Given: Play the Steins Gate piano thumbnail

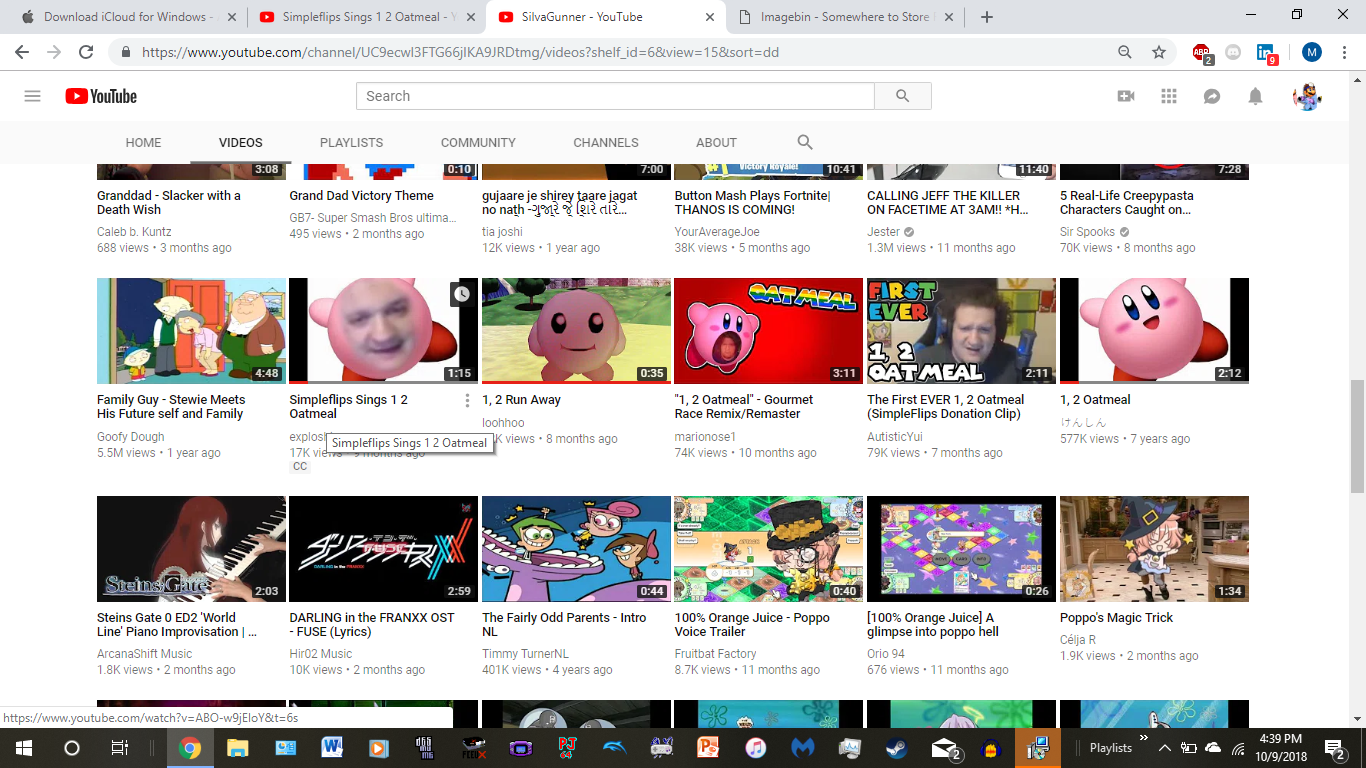Looking at the screenshot, I should (x=191, y=548).
